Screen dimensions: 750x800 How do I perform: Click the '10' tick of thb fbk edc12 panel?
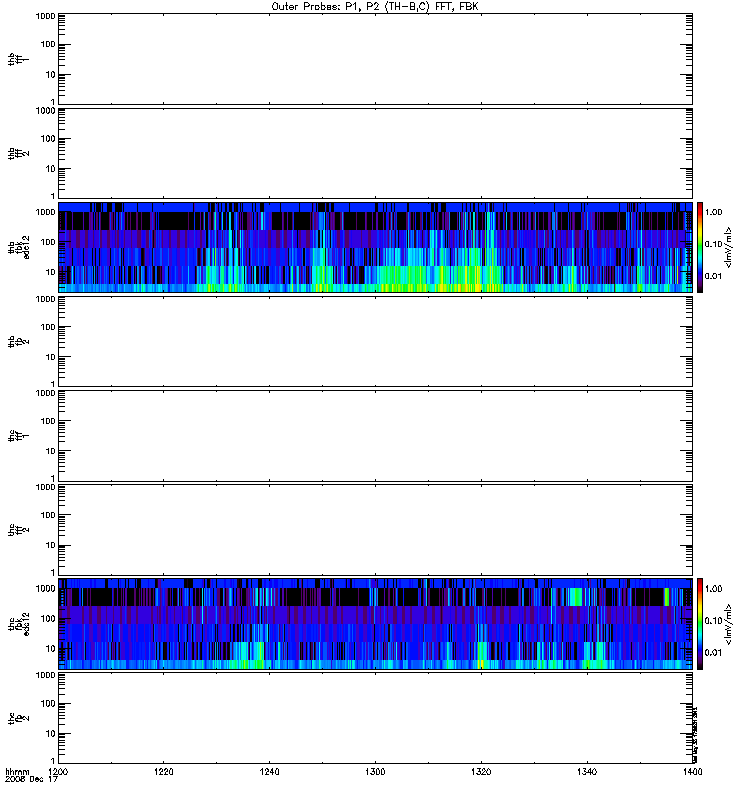pyautogui.click(x=51, y=272)
